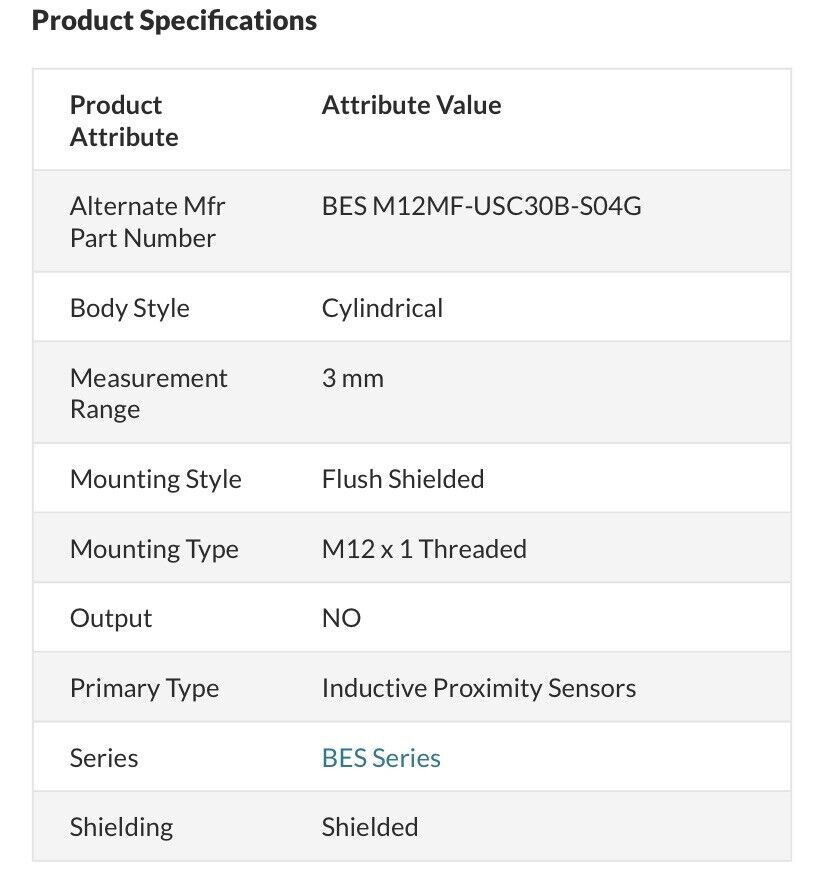Viewport: 828px width, 894px height.
Task: Open the BES Series link
Action: pos(381,758)
